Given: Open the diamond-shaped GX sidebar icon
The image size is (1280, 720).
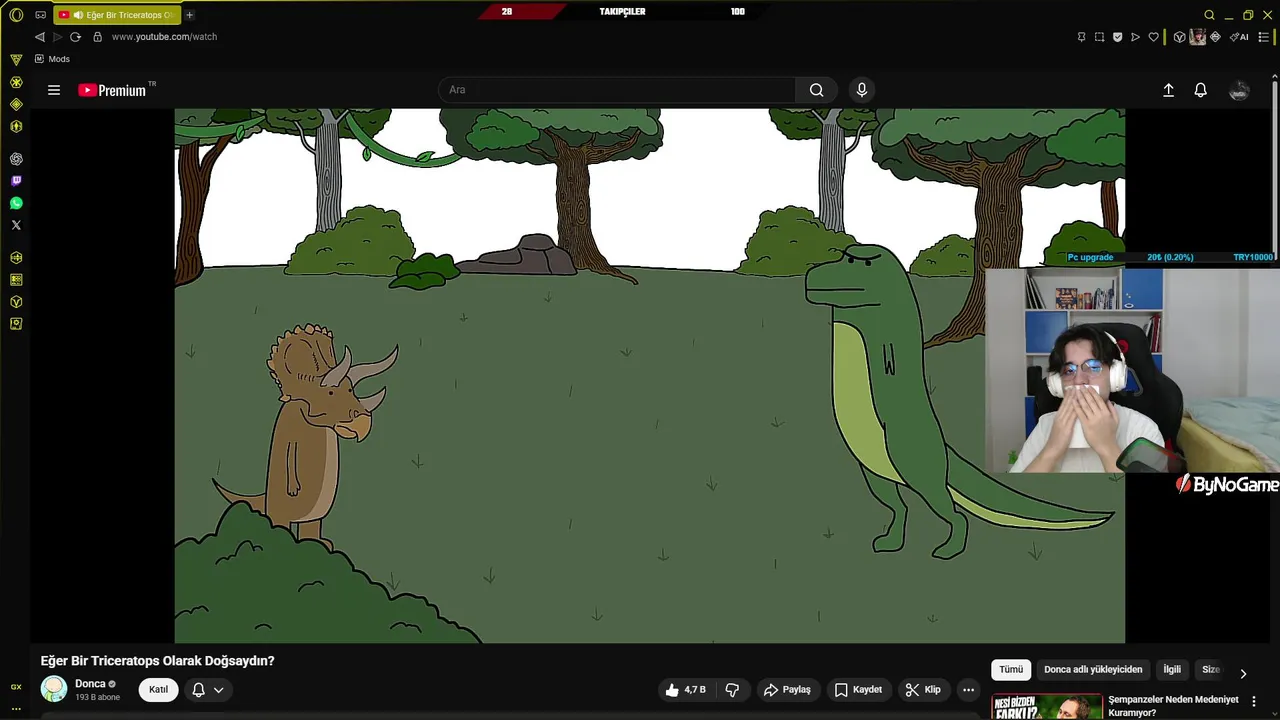Looking at the screenshot, I should click(x=16, y=104).
